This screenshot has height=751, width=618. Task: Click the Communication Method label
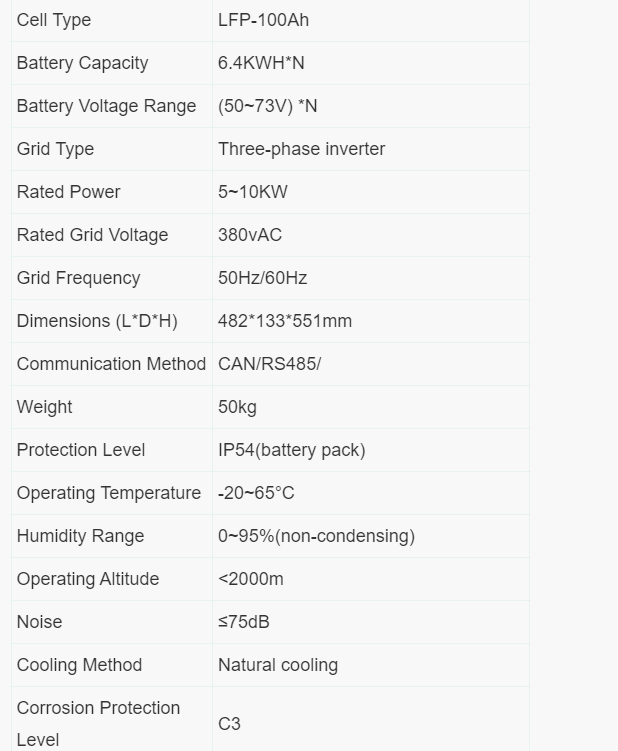111,364
